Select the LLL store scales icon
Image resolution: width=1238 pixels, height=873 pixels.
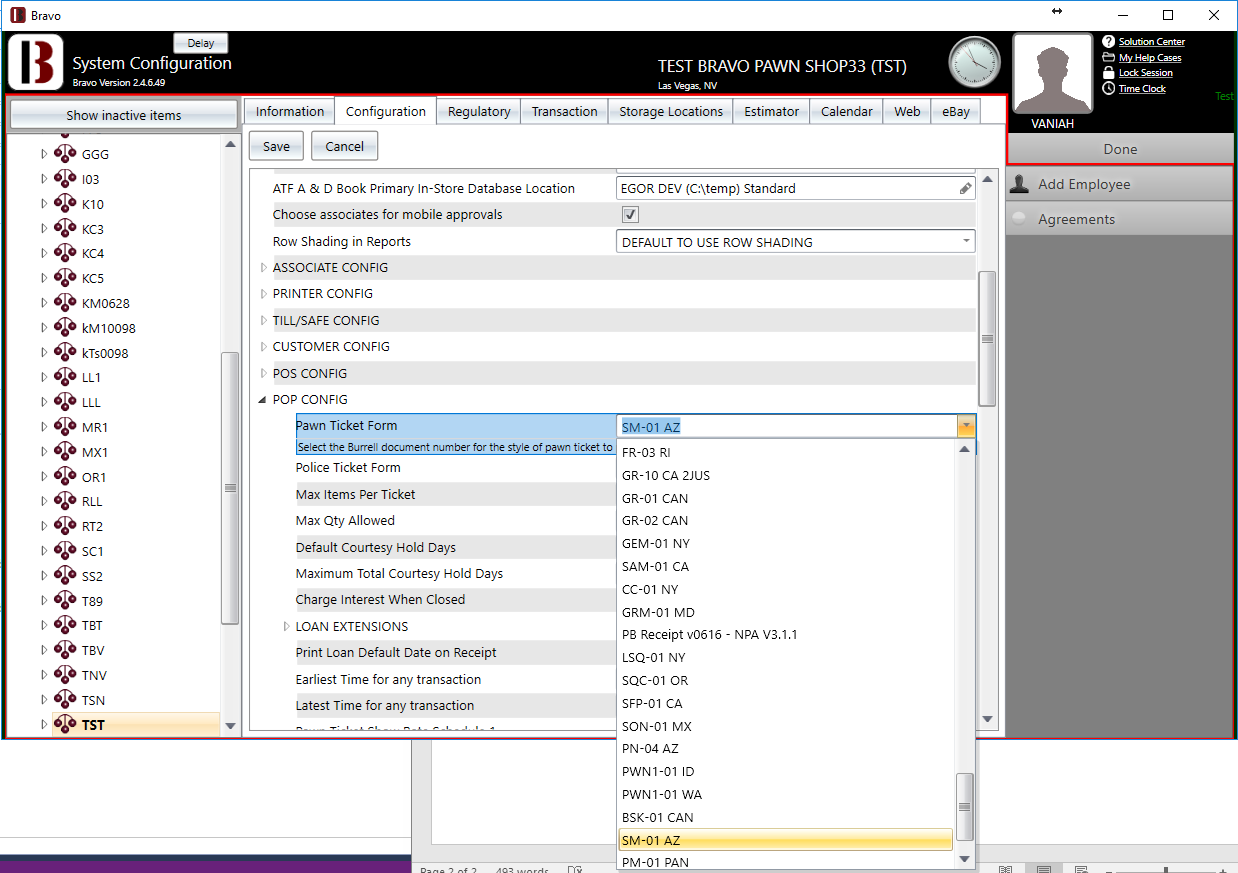(x=66, y=402)
